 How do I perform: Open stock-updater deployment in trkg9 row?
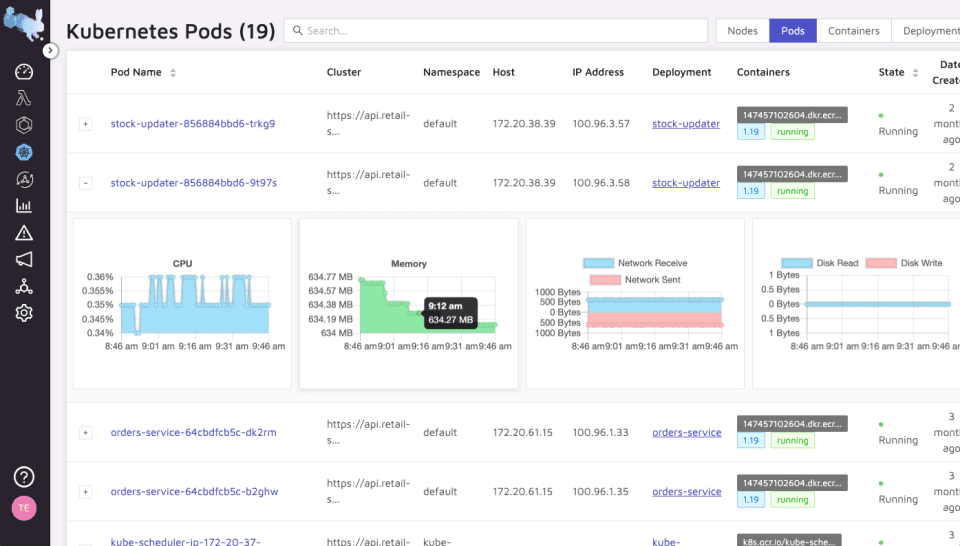click(686, 124)
